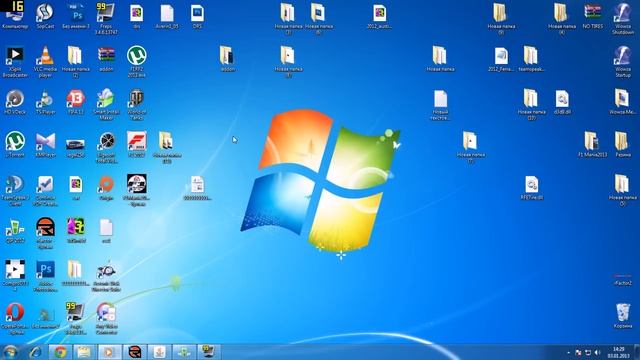Viewport: 640px width, 360px height.
Task: Select the addon WinRAR archive
Action: click(106, 59)
